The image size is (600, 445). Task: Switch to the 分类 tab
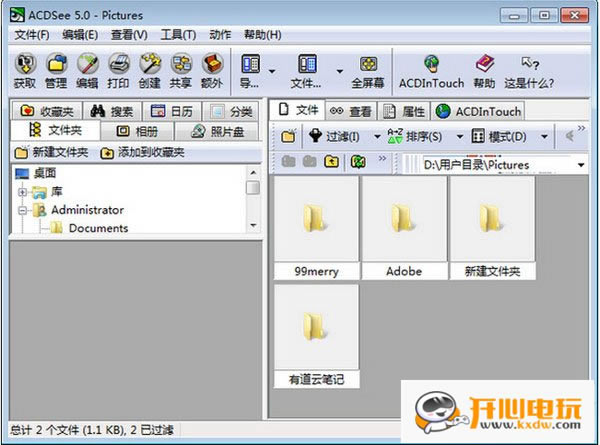(x=231, y=111)
